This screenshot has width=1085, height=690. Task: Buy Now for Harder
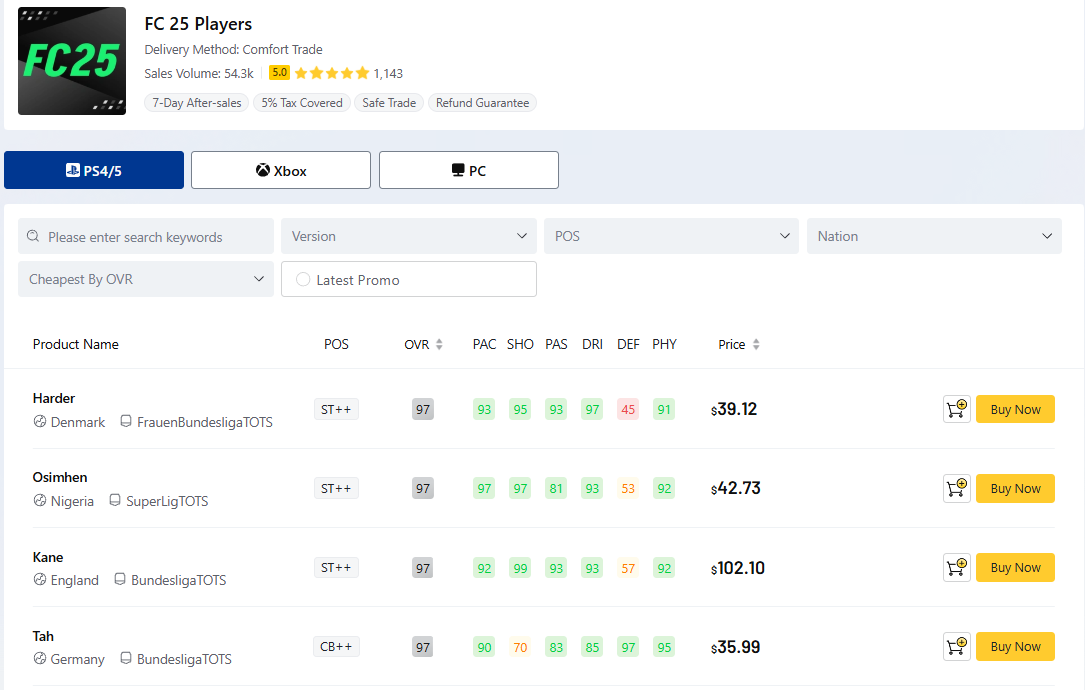1015,409
